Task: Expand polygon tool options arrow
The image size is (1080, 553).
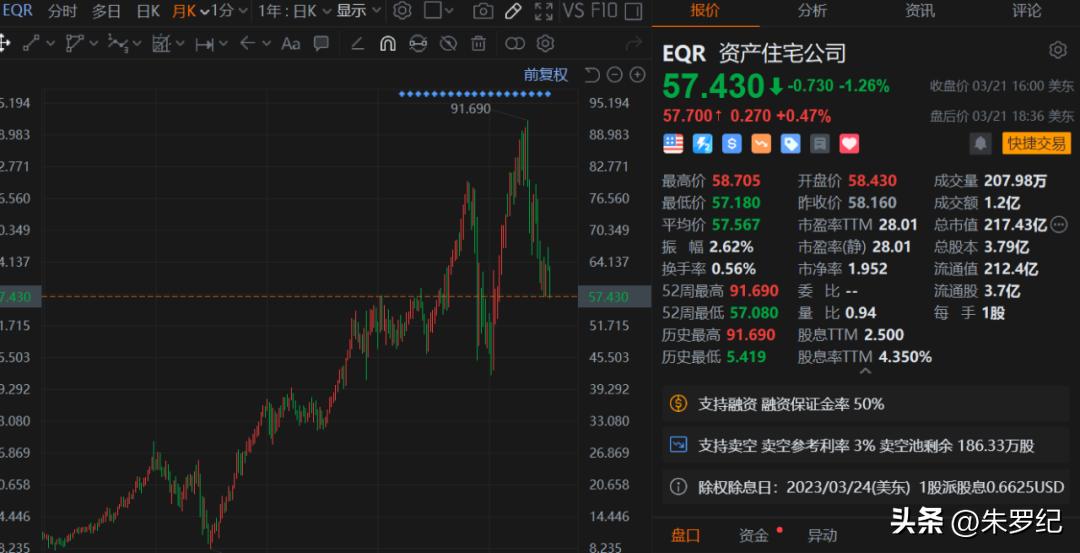Action: click(94, 44)
